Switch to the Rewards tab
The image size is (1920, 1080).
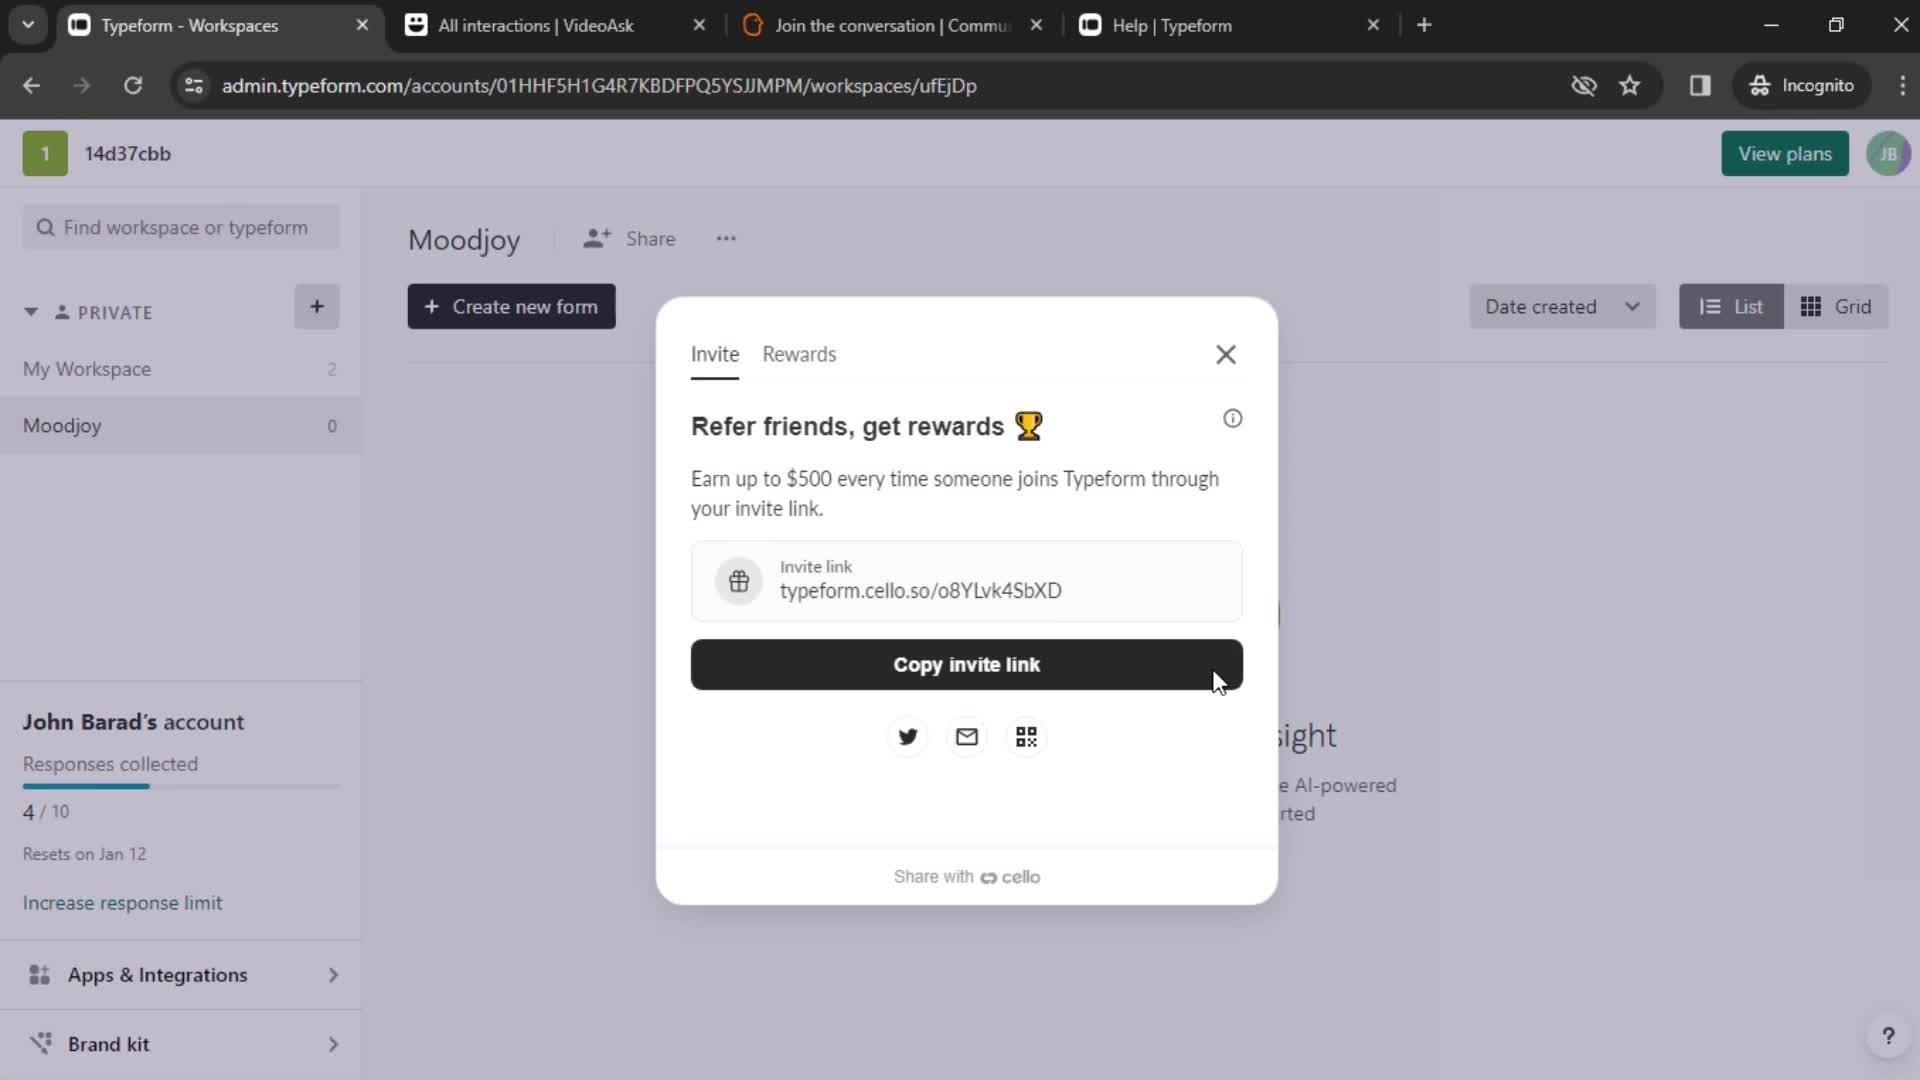coord(800,353)
